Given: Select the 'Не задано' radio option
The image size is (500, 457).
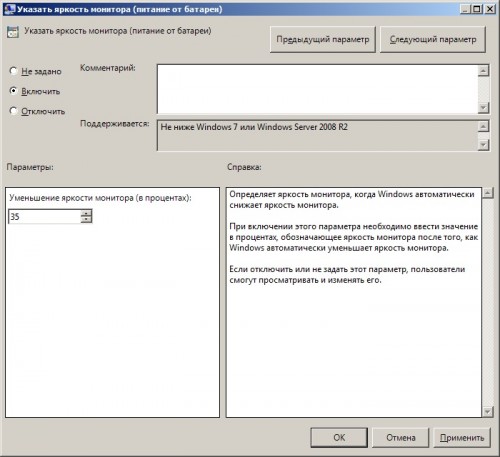Looking at the screenshot, I should pyautogui.click(x=13, y=71).
